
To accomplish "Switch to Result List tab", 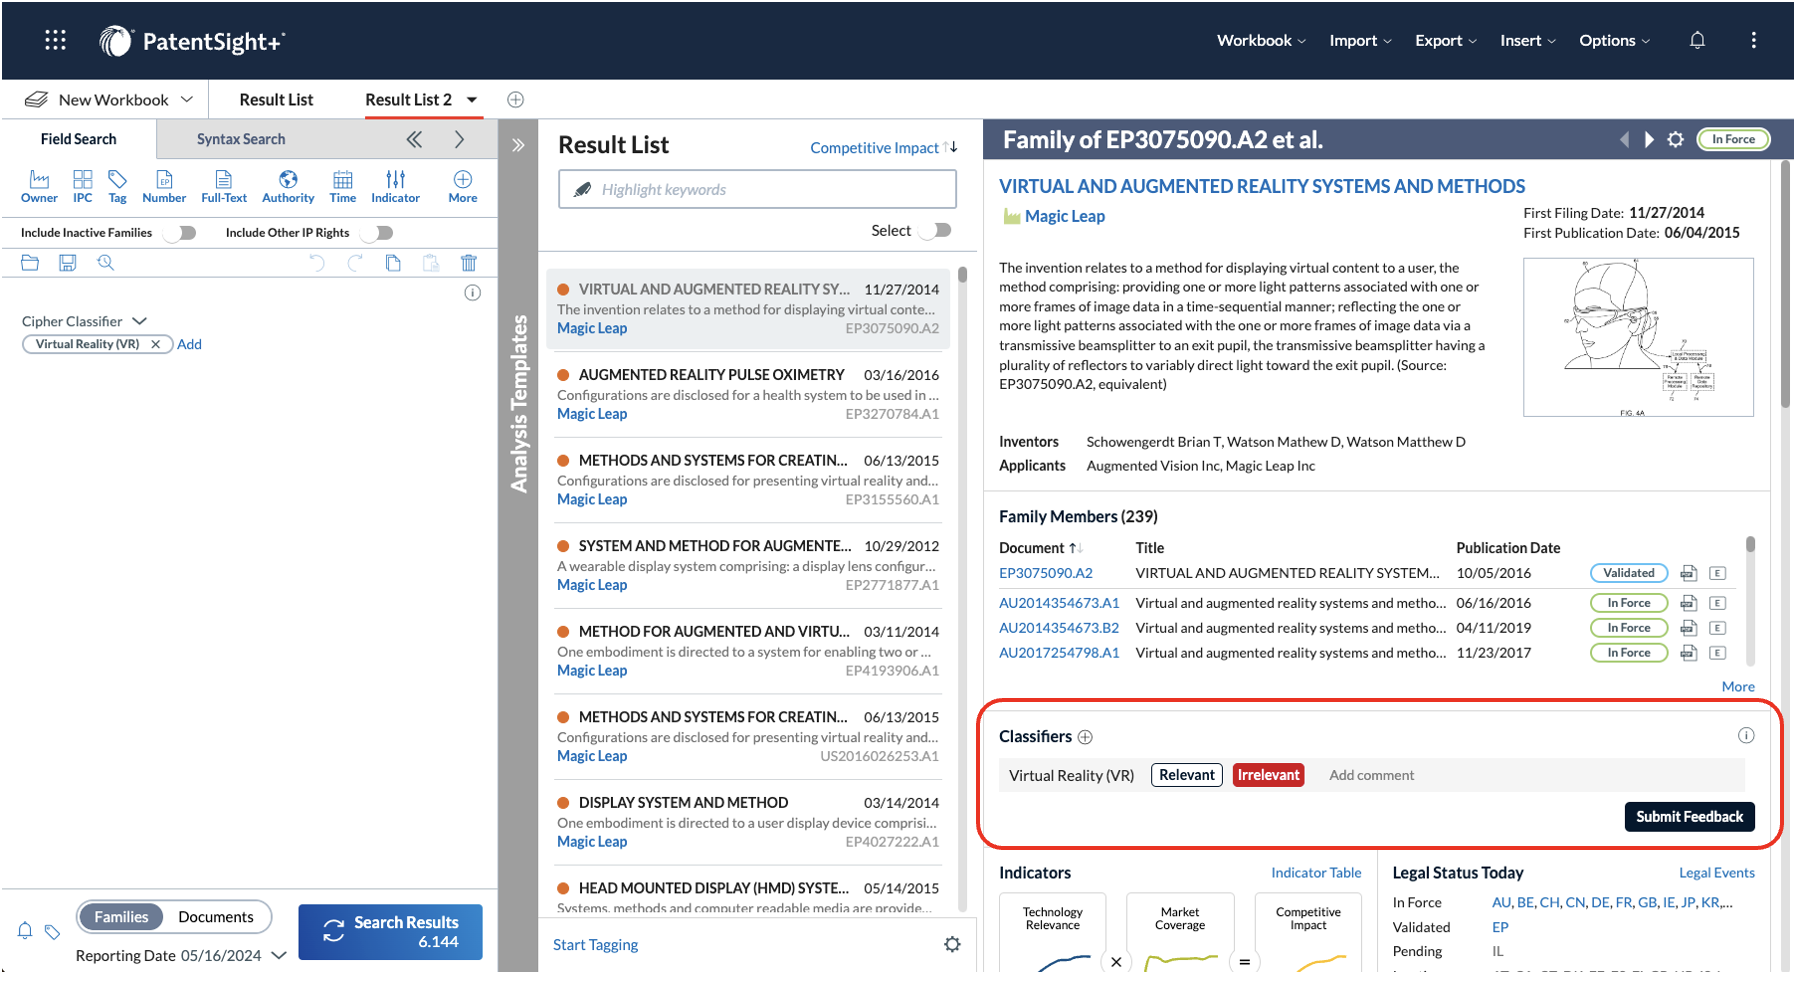I will (276, 99).
